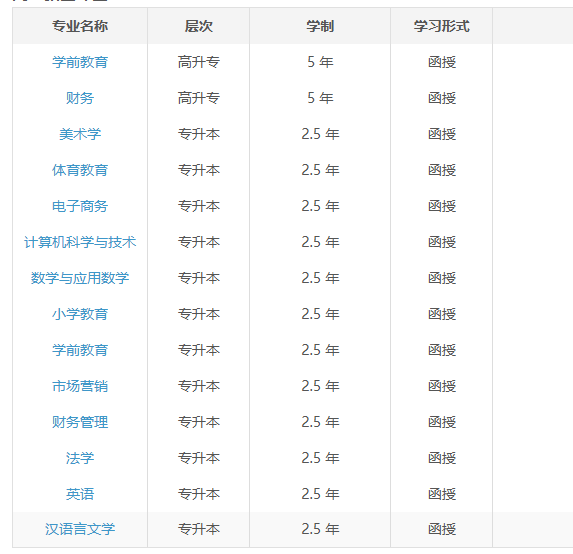Select 专升本 in the 市场营销 row
This screenshot has height=554, width=573.
click(198, 386)
